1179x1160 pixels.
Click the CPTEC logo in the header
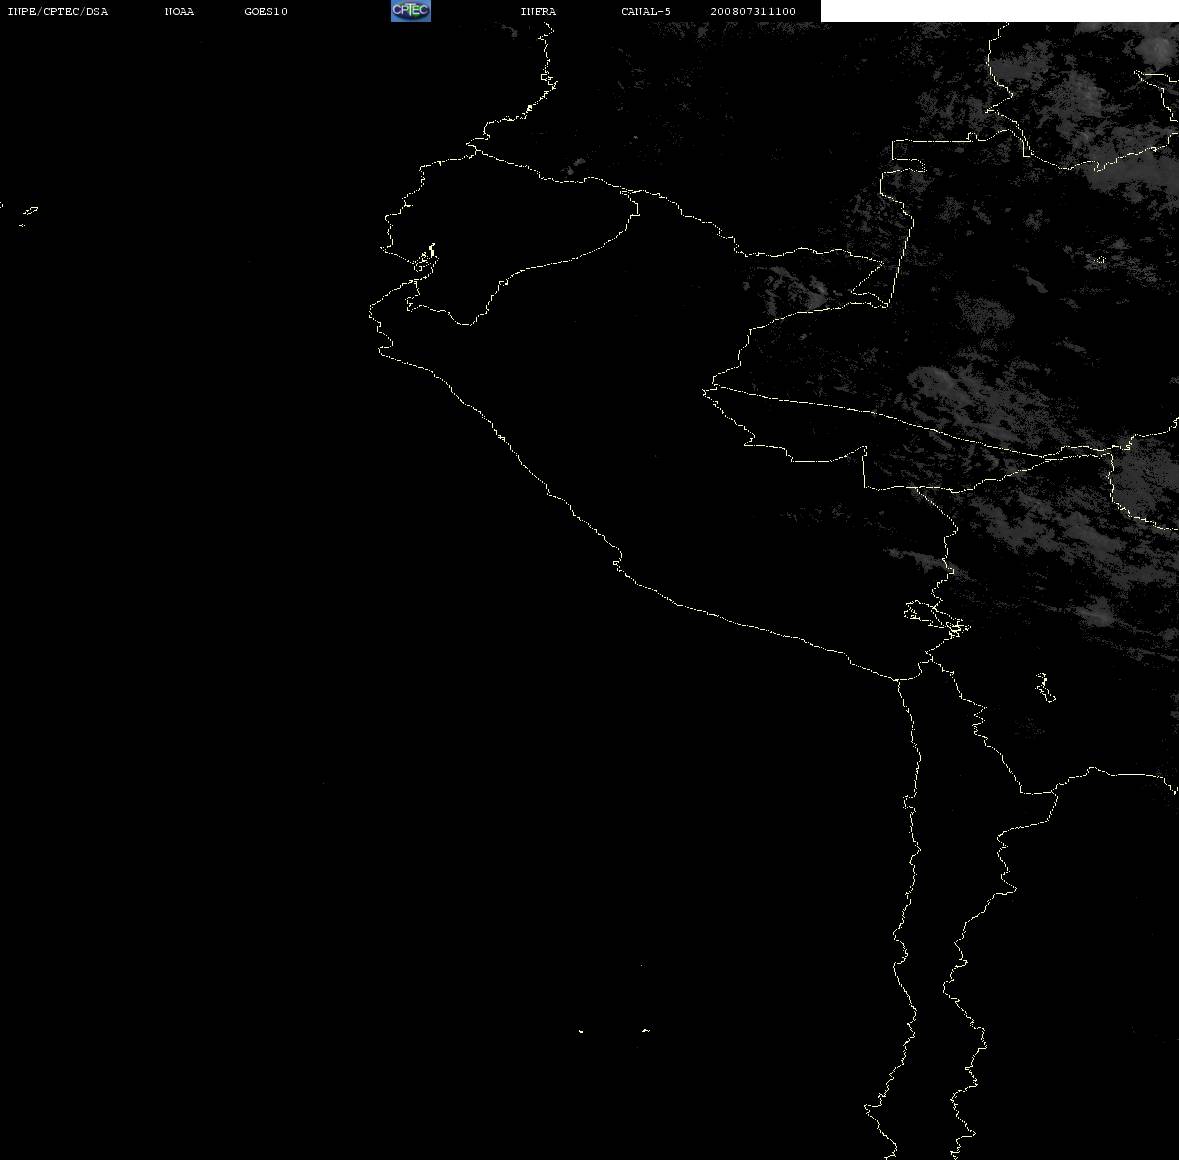(411, 11)
